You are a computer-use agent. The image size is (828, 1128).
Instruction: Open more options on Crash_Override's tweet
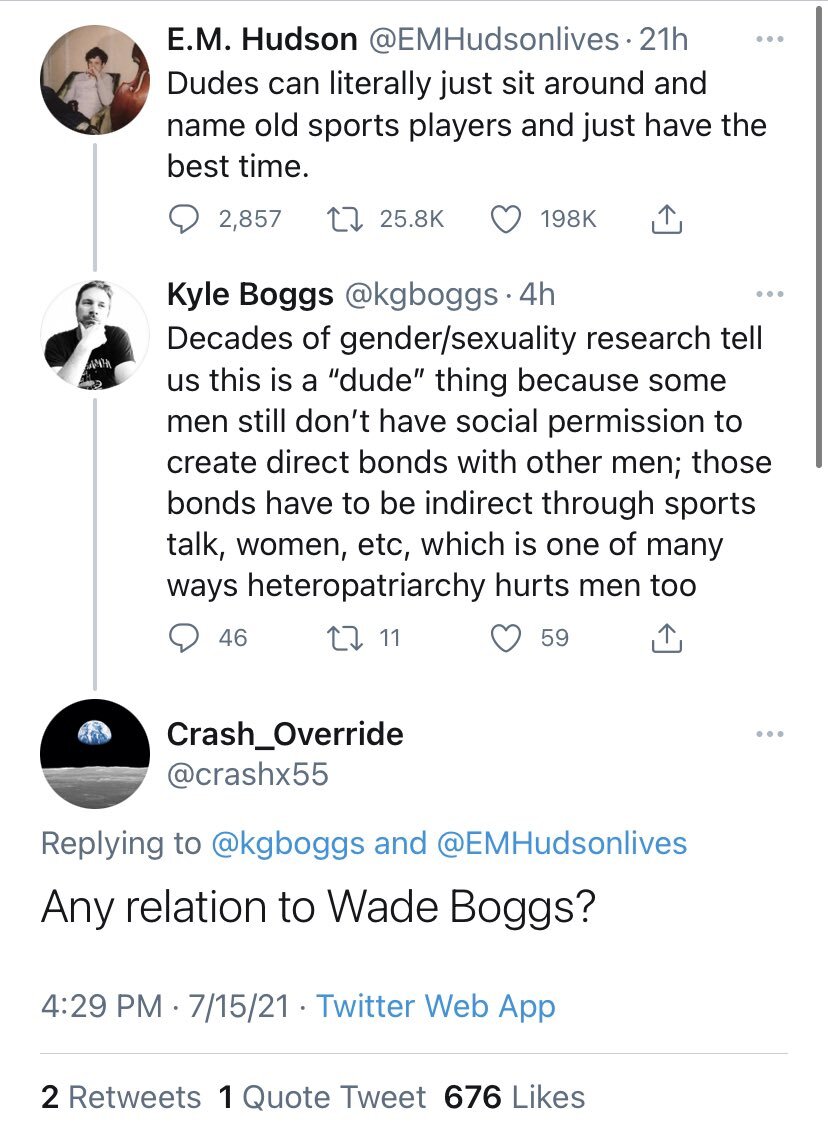coord(768,735)
